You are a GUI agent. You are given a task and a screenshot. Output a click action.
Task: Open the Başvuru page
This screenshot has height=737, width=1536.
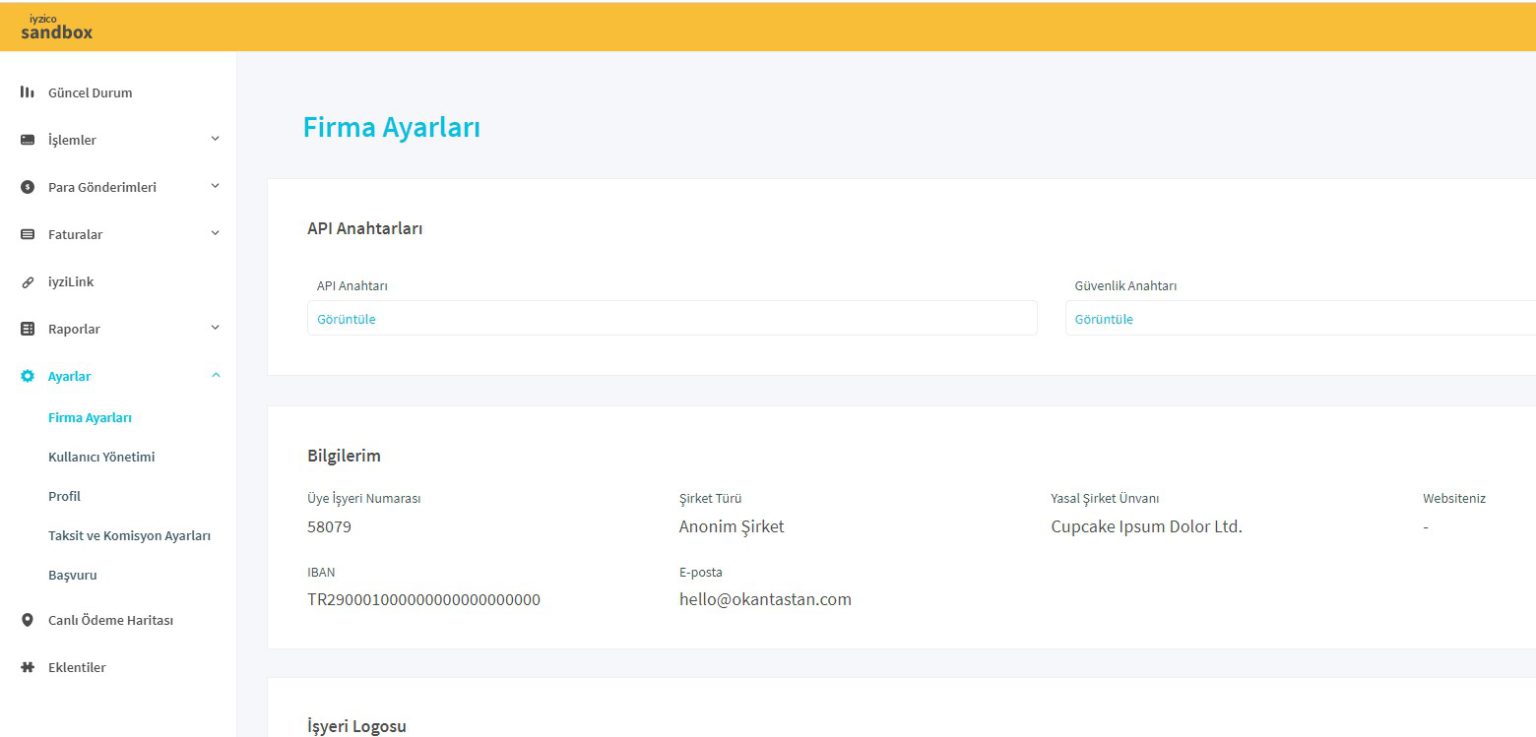click(x=70, y=575)
